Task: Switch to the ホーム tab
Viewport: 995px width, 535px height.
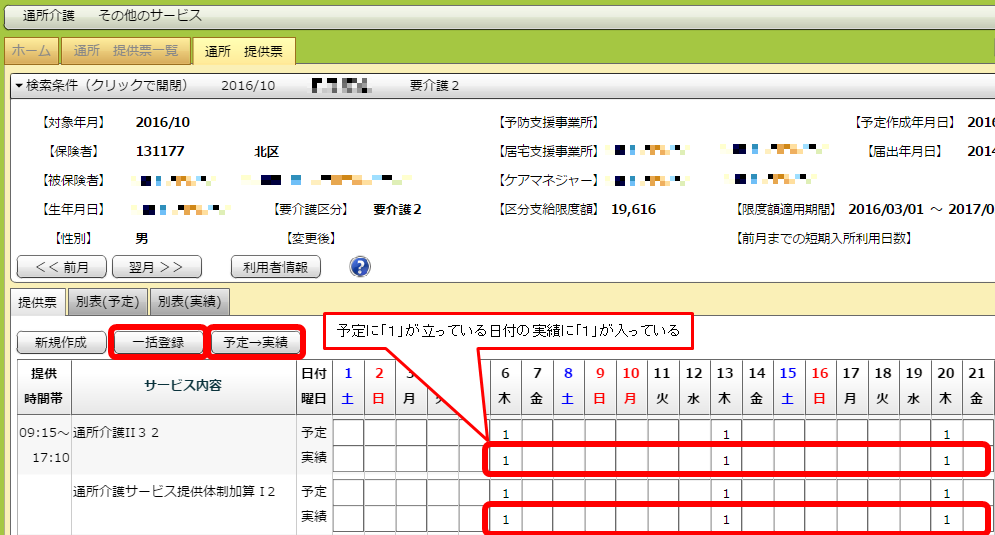Action: [31, 51]
